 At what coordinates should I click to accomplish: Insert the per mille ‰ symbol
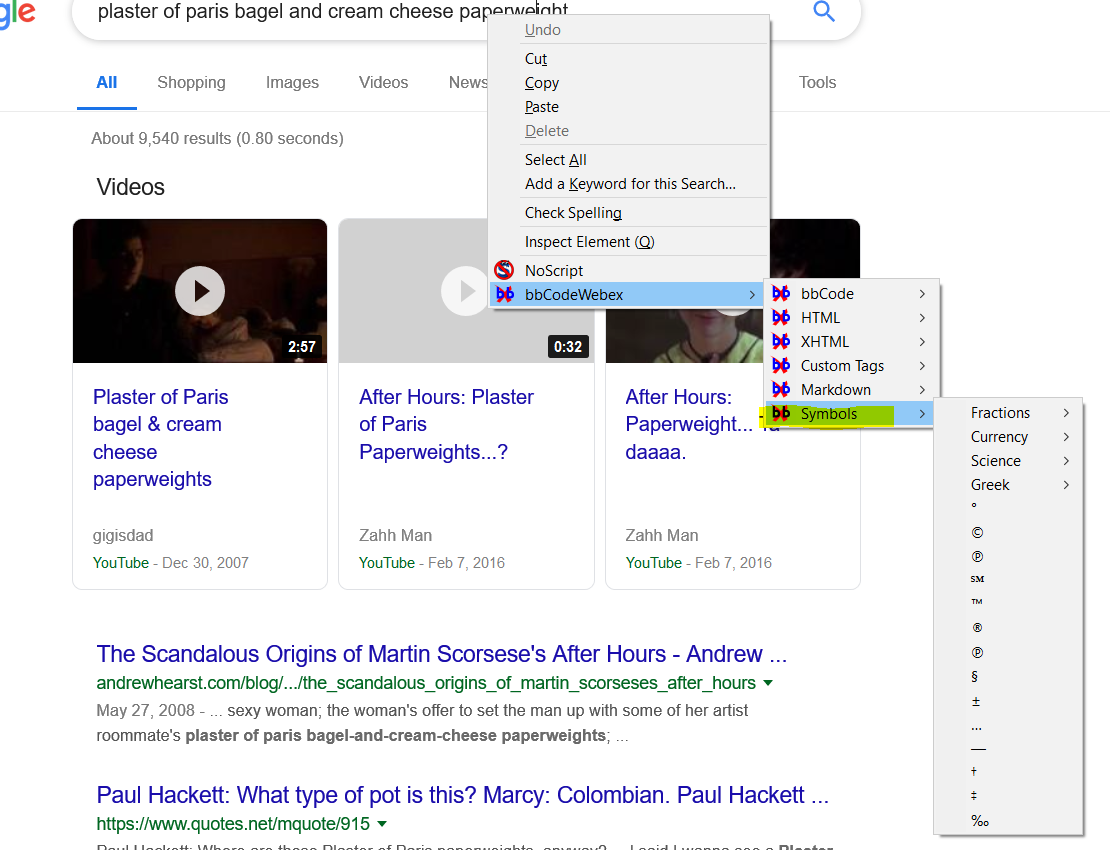click(980, 821)
